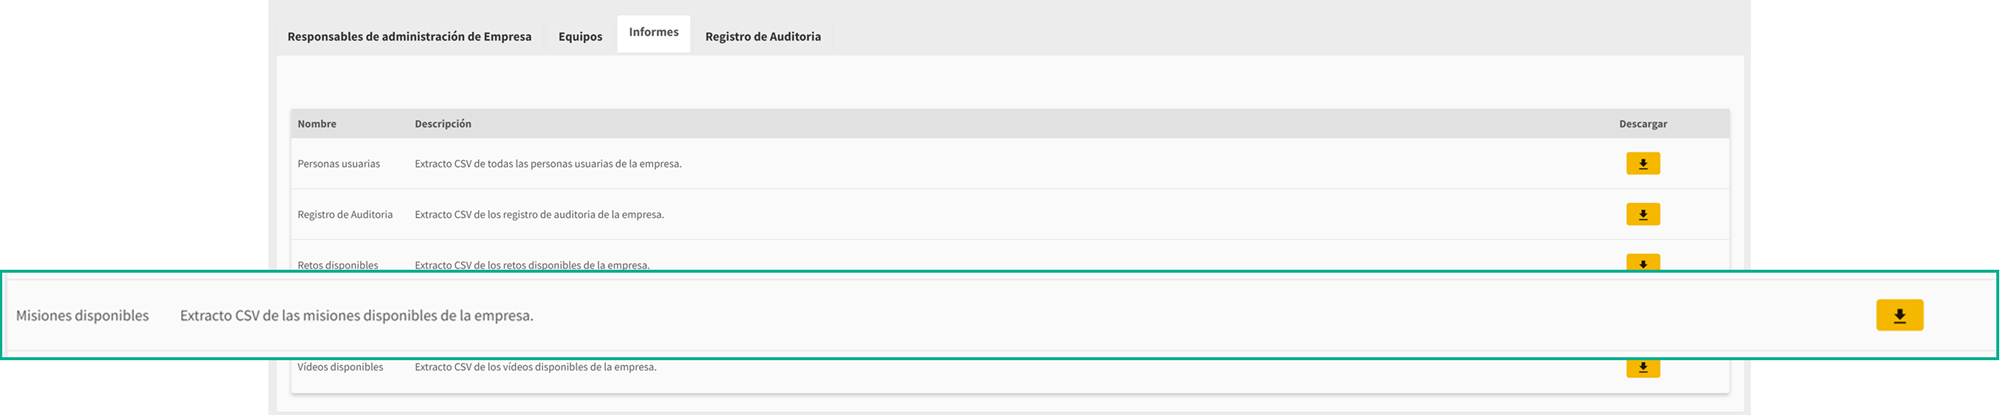Download the Misiones disponibles CSV report
Viewport: 2000px width, 415px height.
[1899, 315]
